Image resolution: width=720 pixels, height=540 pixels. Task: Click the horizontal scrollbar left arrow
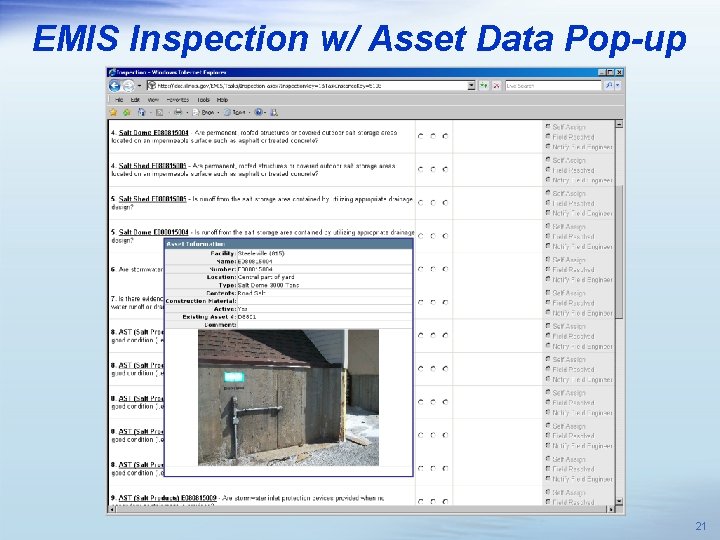pyautogui.click(x=112, y=509)
